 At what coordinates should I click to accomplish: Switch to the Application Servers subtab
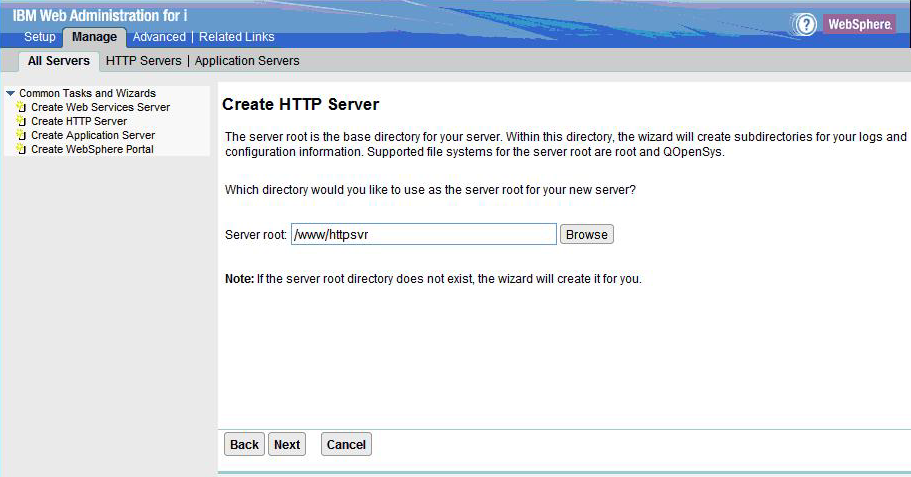pos(247,60)
